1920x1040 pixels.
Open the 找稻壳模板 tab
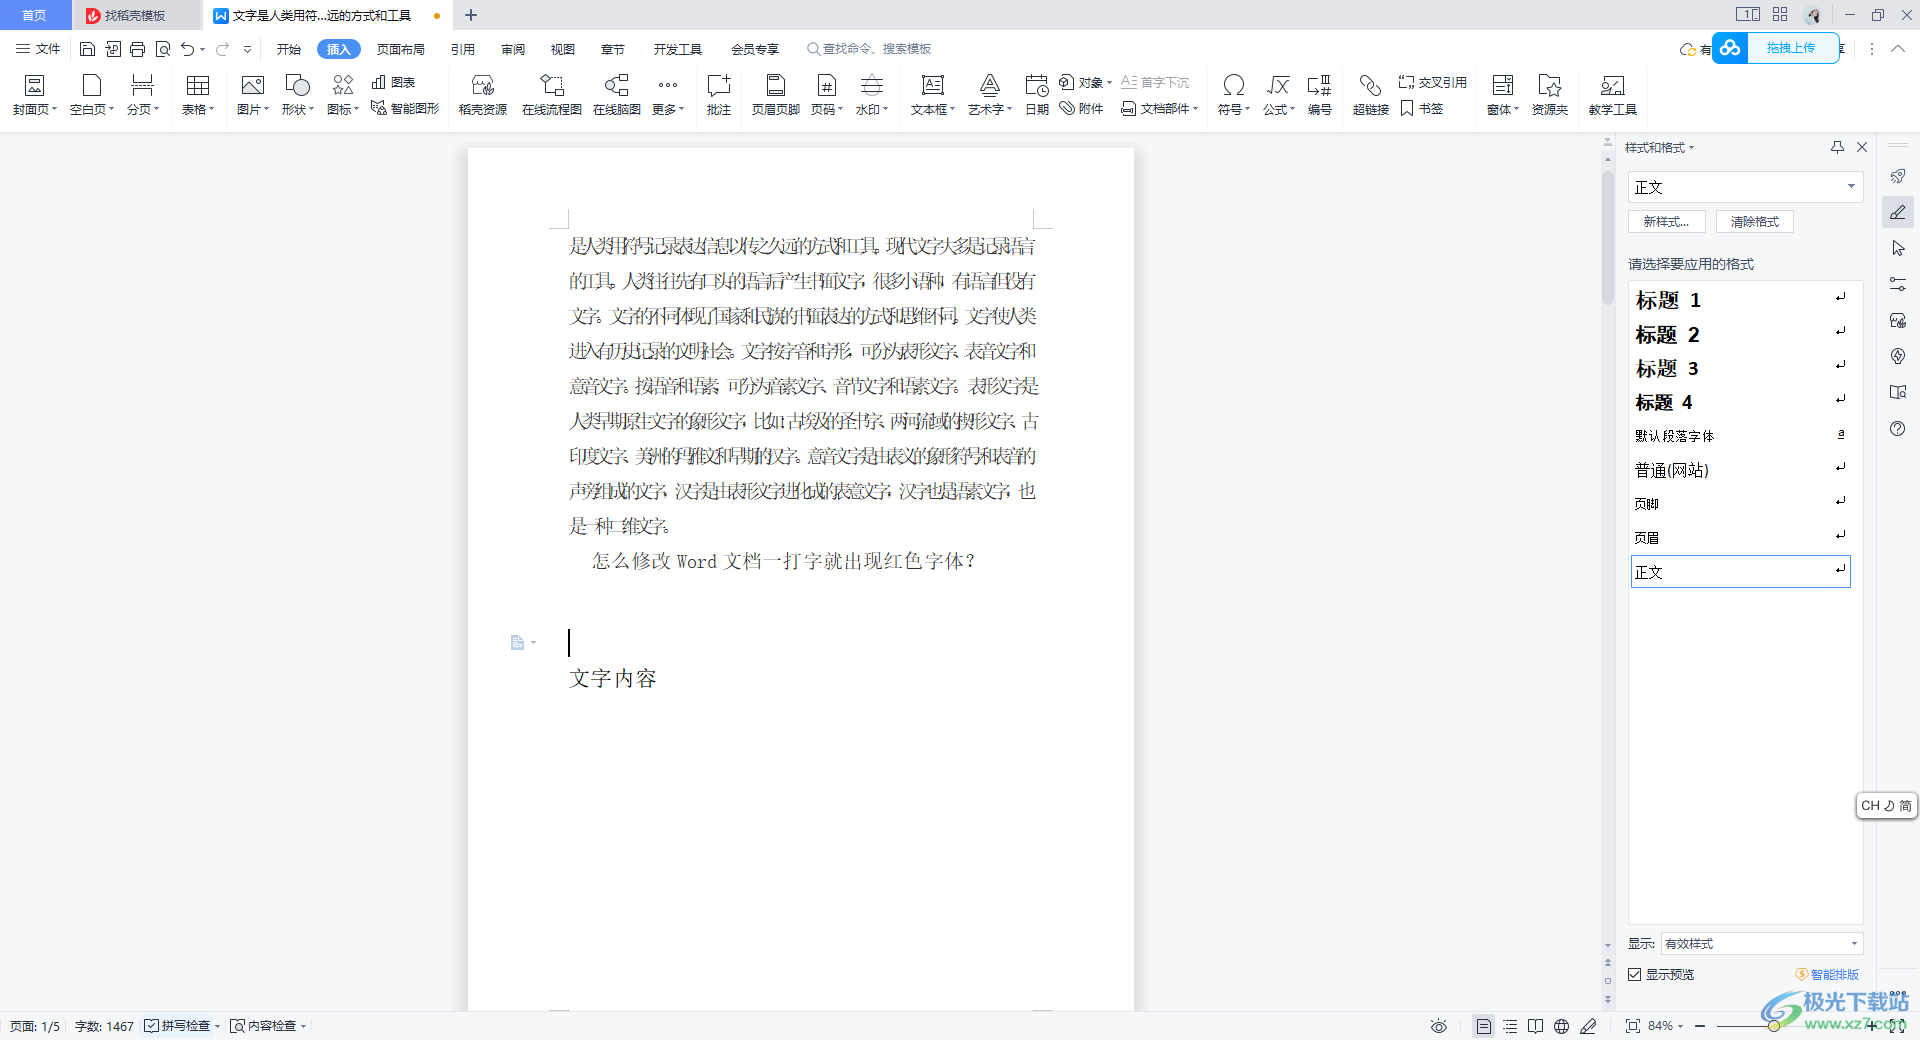pyautogui.click(x=135, y=15)
